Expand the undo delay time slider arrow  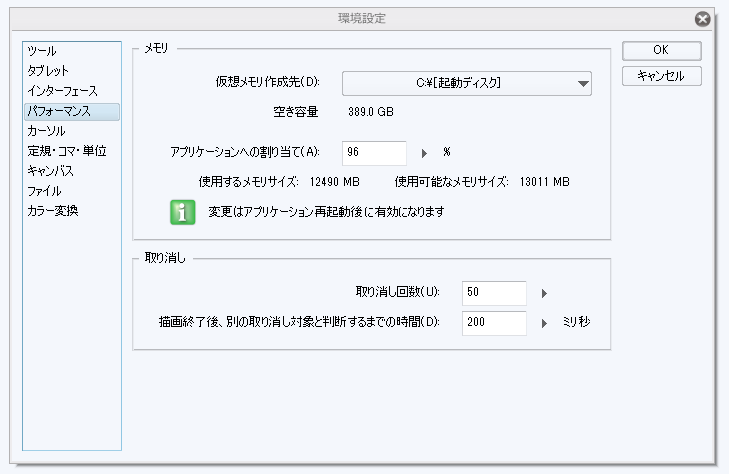tap(545, 323)
